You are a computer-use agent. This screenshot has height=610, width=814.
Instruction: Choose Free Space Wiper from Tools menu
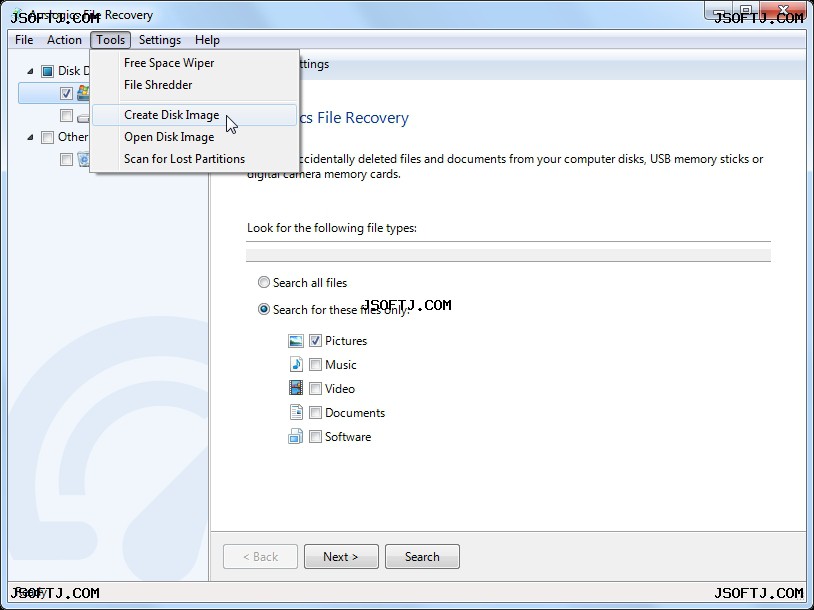tap(195, 63)
